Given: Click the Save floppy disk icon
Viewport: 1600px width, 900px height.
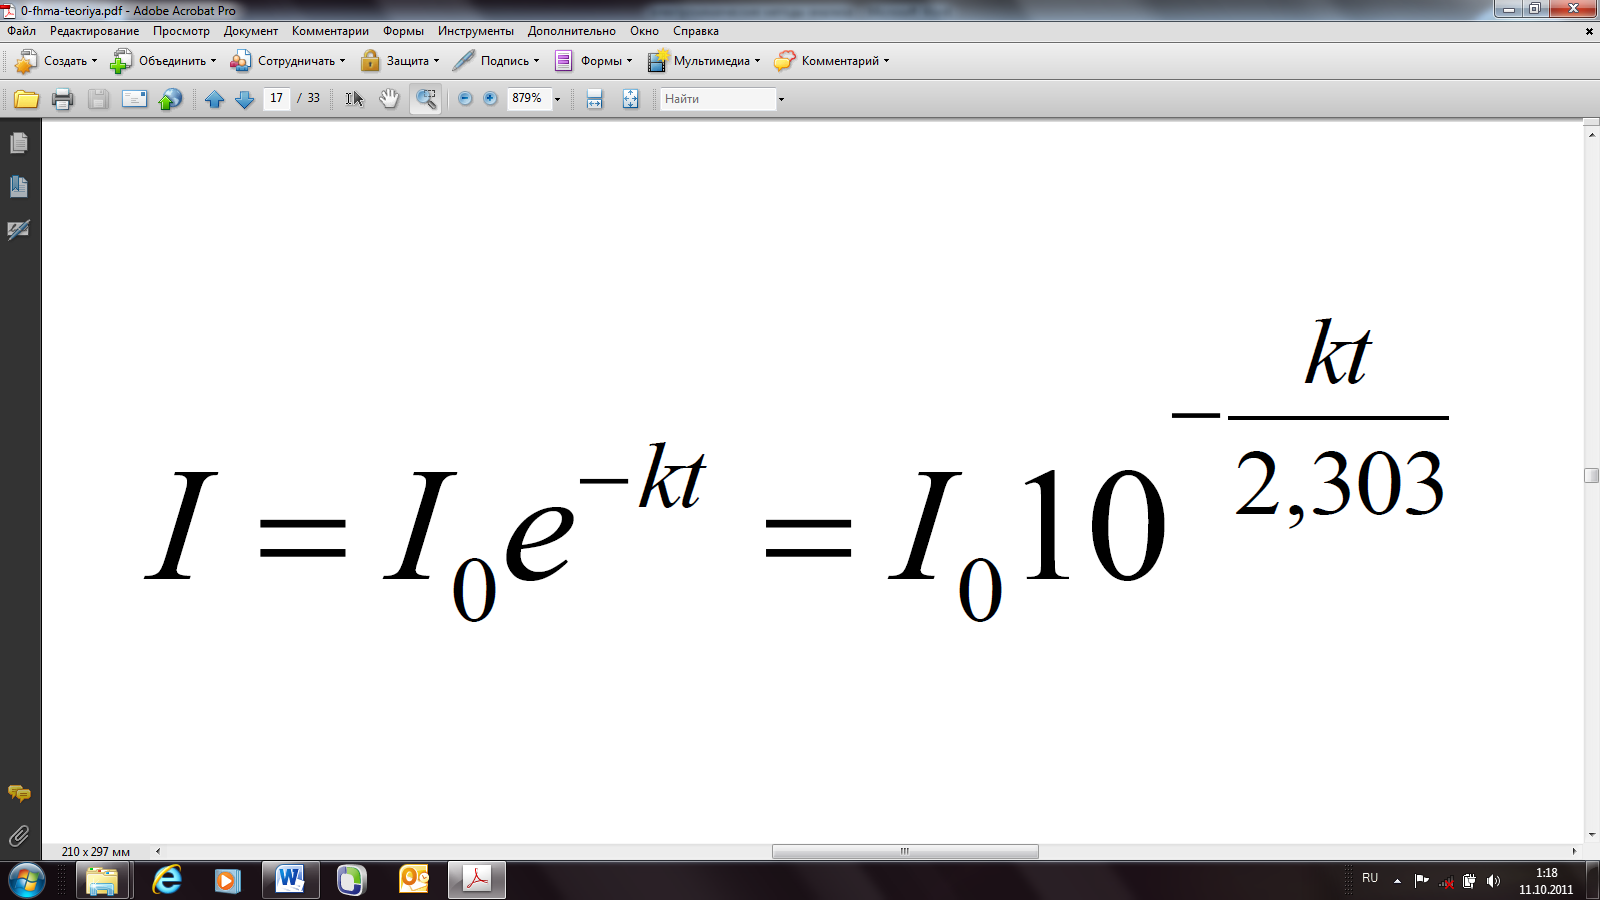Looking at the screenshot, I should click(x=98, y=99).
